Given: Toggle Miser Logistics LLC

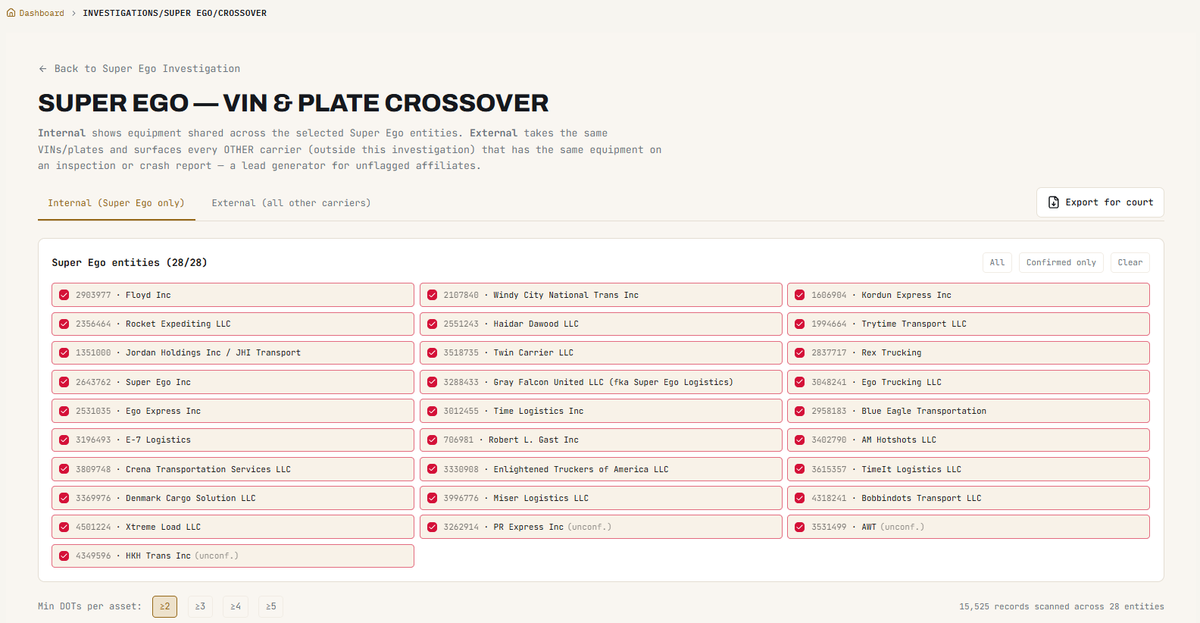Looking at the screenshot, I should [600, 498].
